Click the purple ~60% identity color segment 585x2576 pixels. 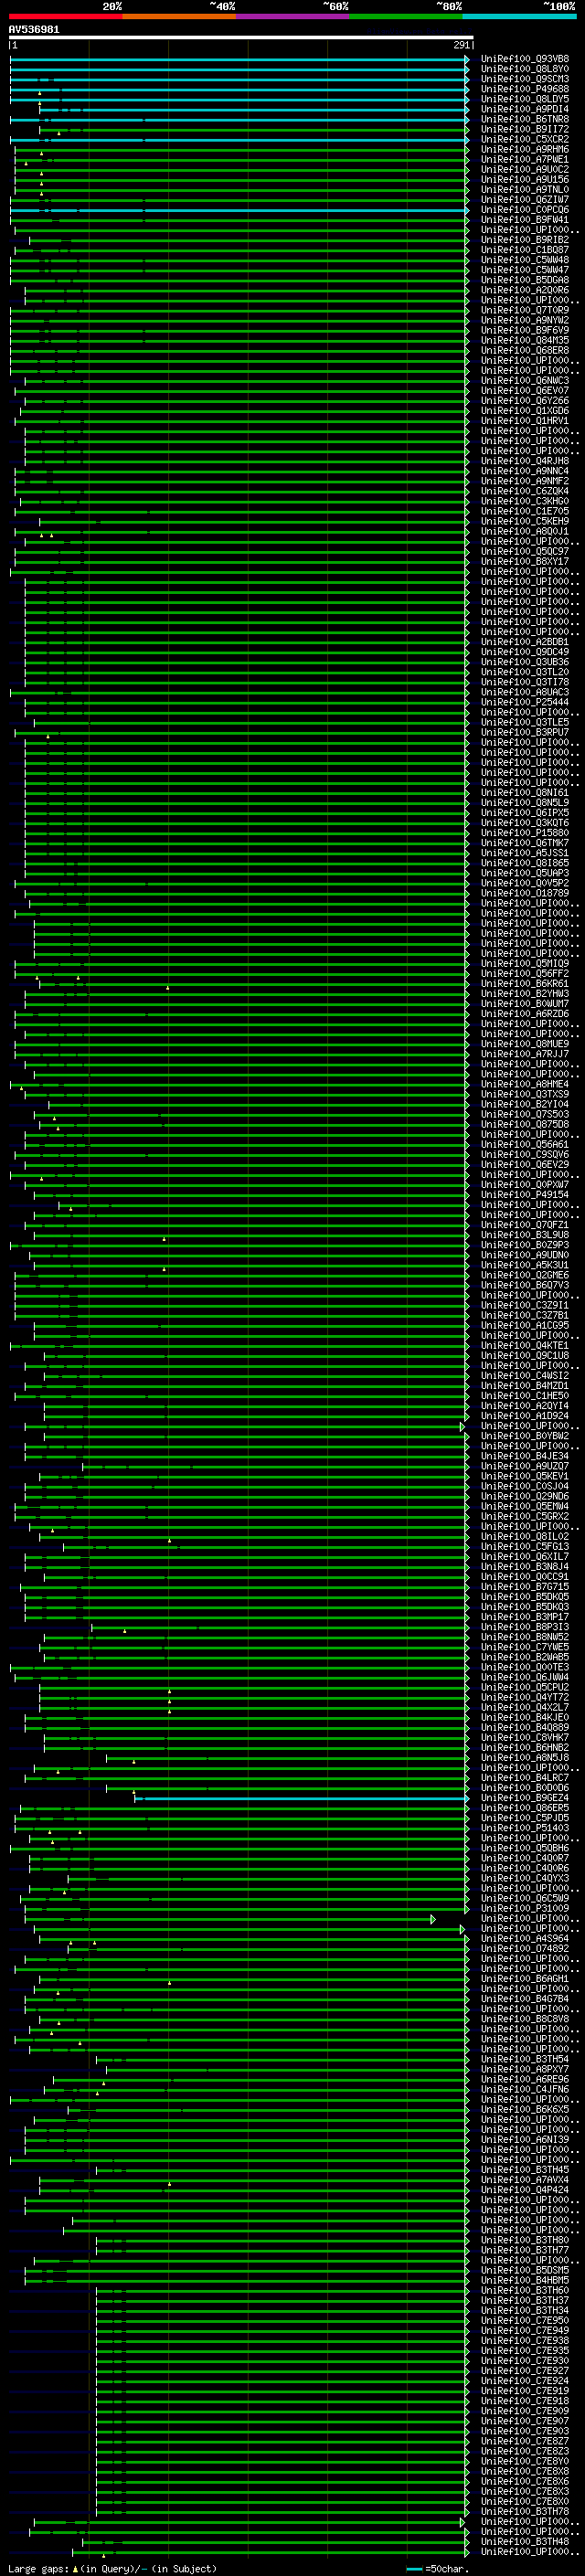pyautogui.click(x=293, y=16)
